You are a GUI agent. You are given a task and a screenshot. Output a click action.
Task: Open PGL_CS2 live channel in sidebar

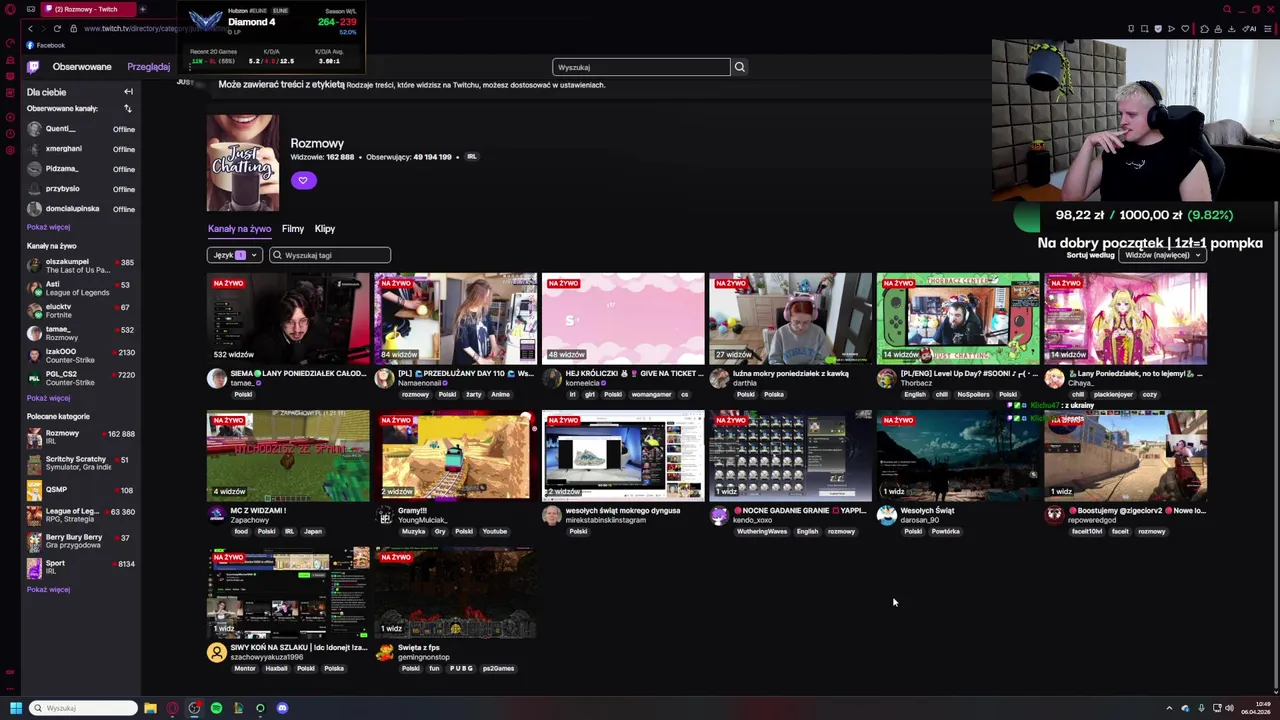pos(80,378)
